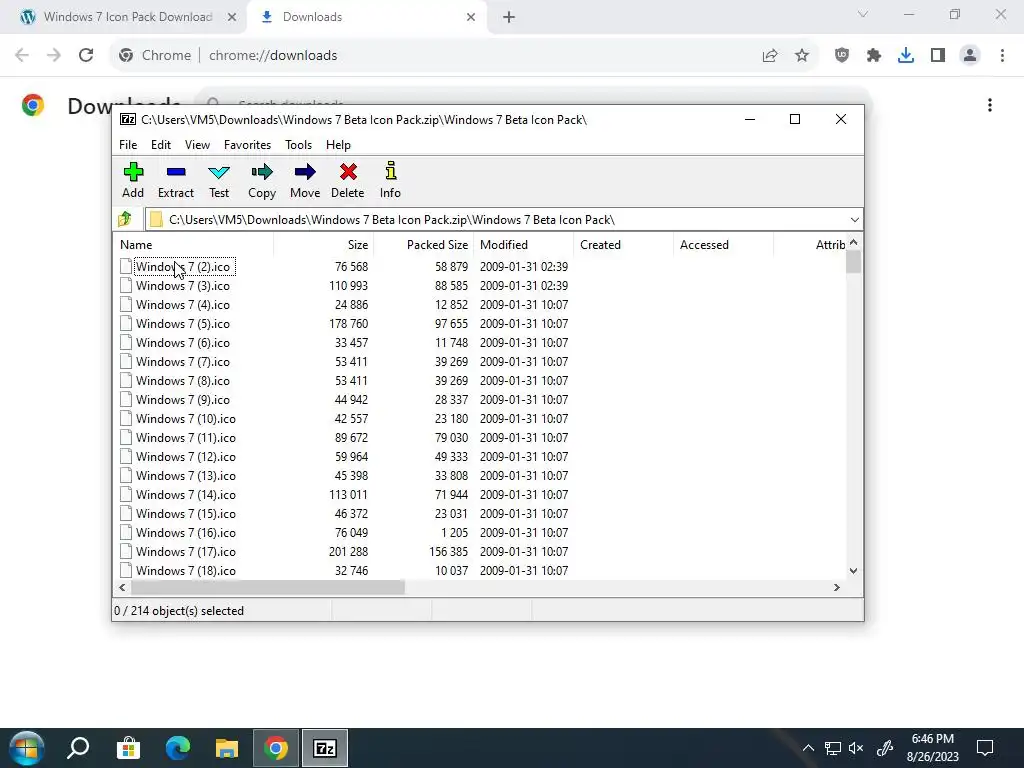Viewport: 1024px width, 768px height.
Task: Open Chrome profile avatar
Action: [x=970, y=56]
